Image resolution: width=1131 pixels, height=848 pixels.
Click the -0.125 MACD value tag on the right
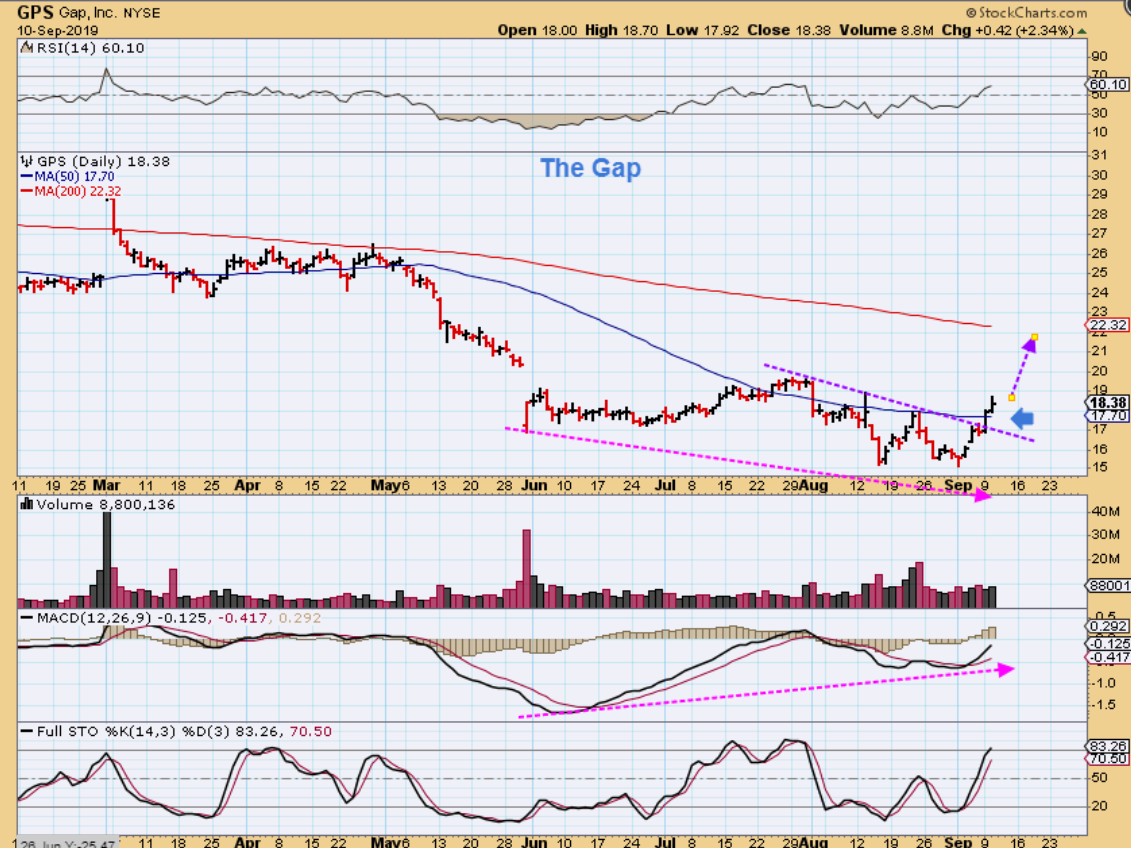click(1108, 643)
